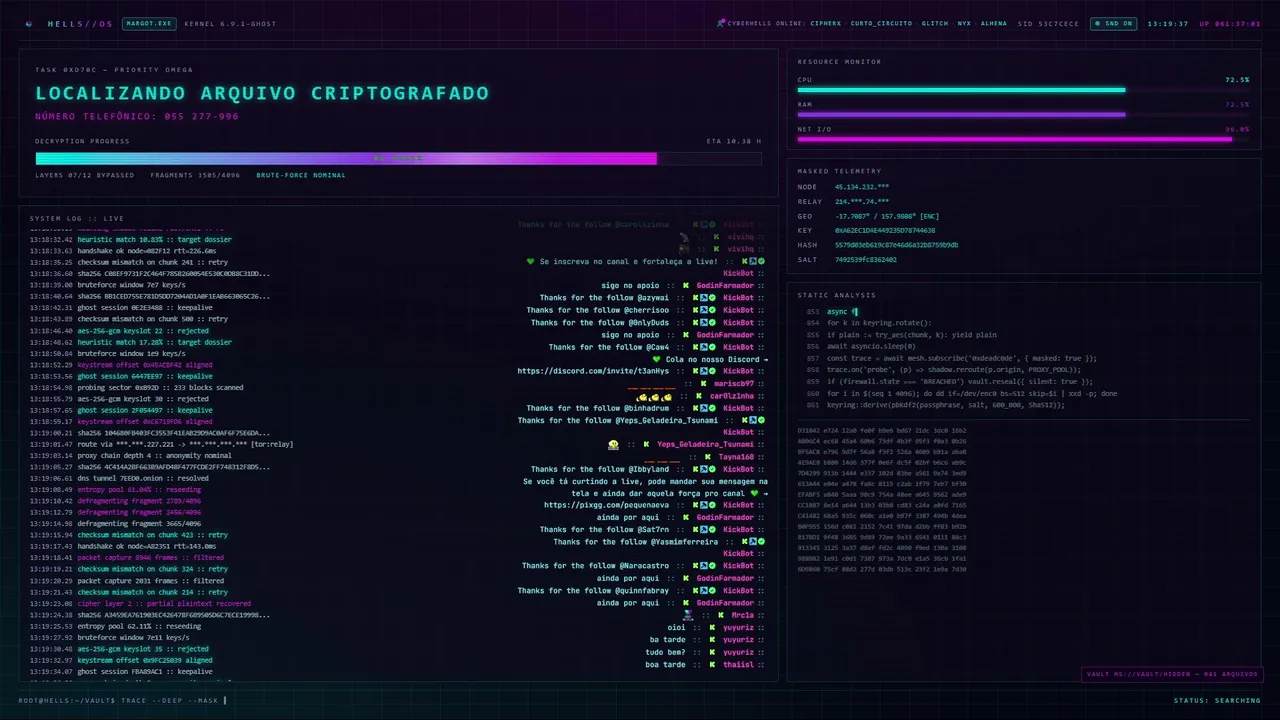Click the BRUTE-FORCE NOMINAL status text
1280x720 pixels.
[301, 175]
